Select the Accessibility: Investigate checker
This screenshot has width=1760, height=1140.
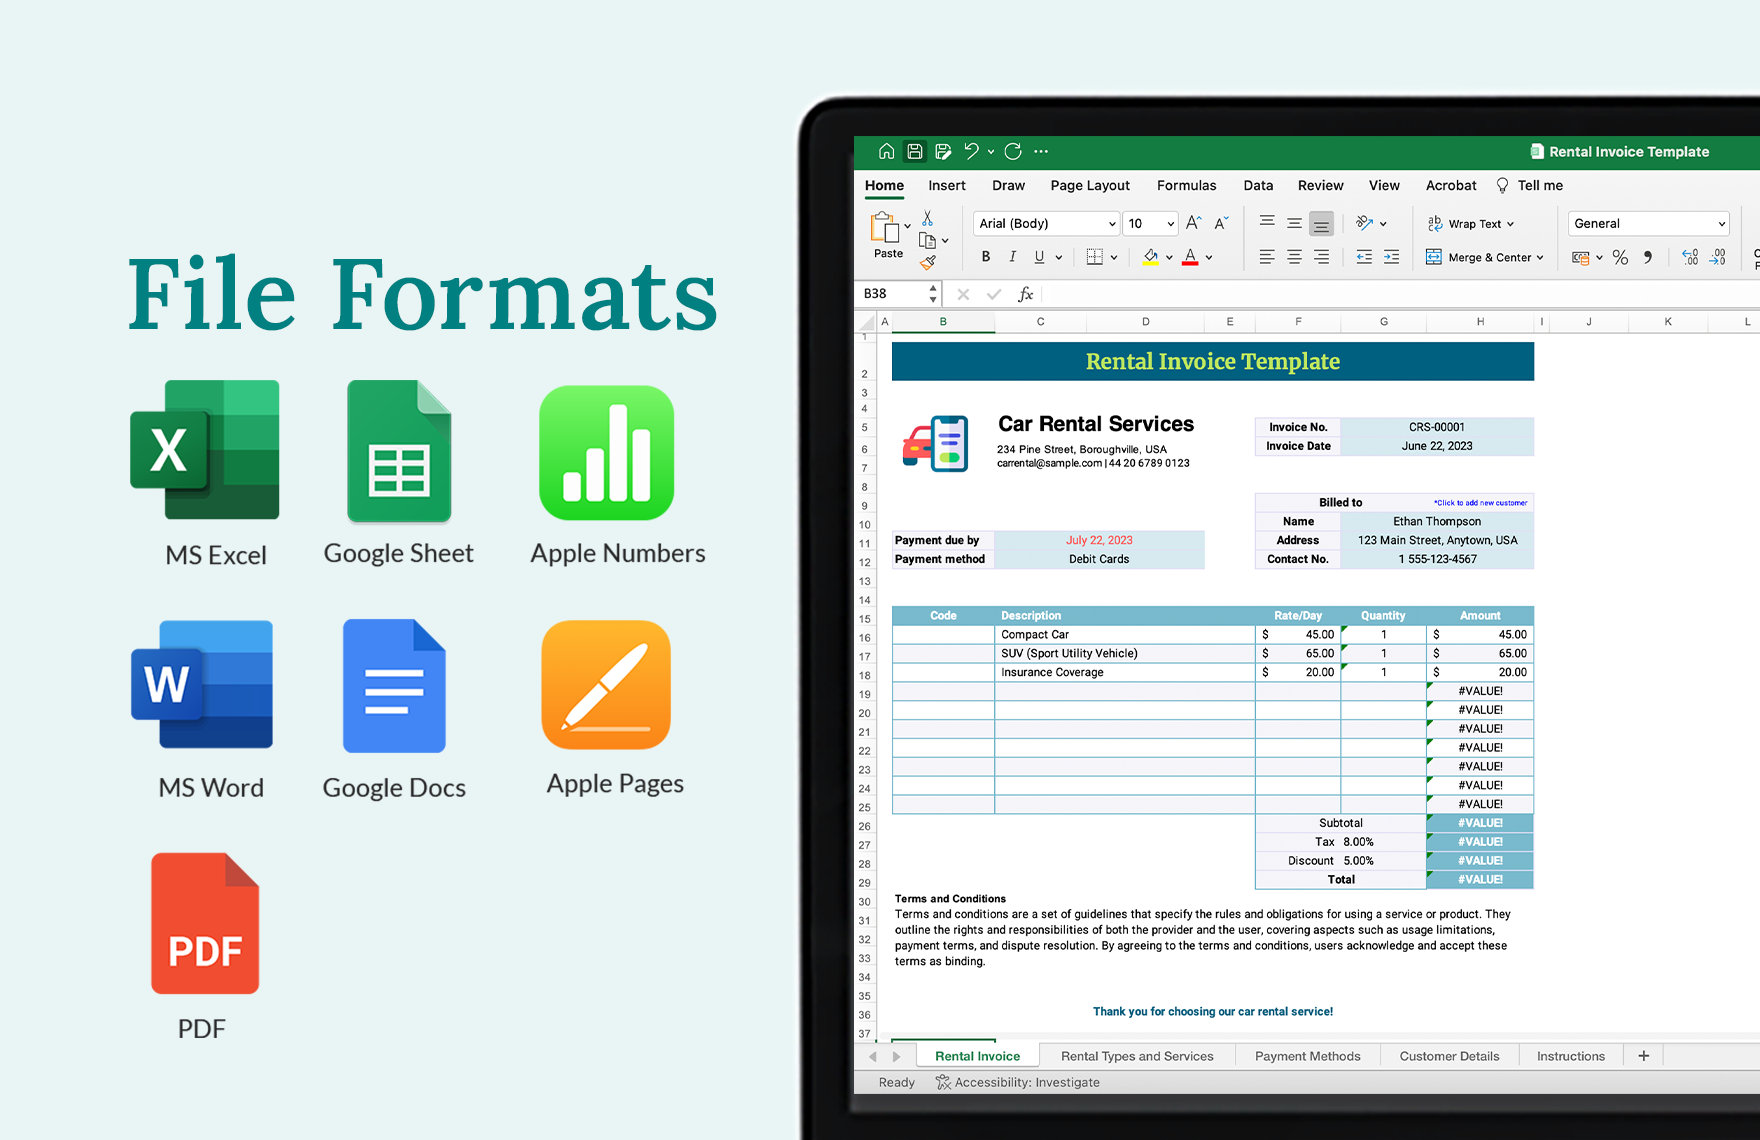click(x=1017, y=1082)
